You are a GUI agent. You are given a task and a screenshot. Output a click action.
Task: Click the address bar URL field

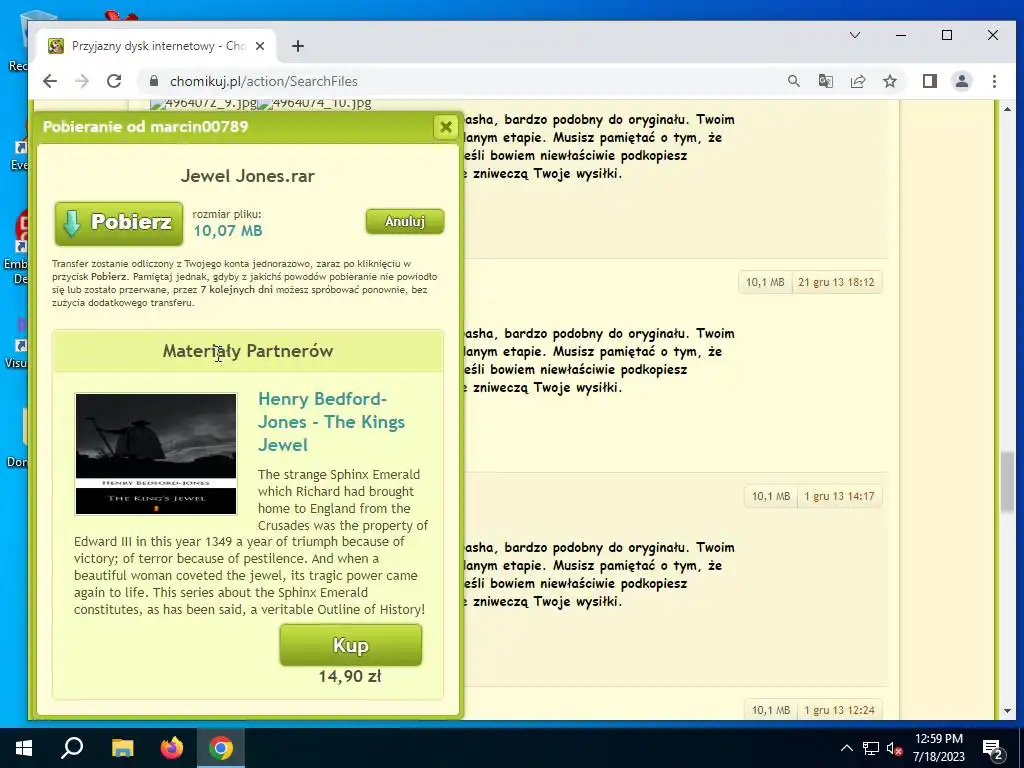[x=457, y=81]
